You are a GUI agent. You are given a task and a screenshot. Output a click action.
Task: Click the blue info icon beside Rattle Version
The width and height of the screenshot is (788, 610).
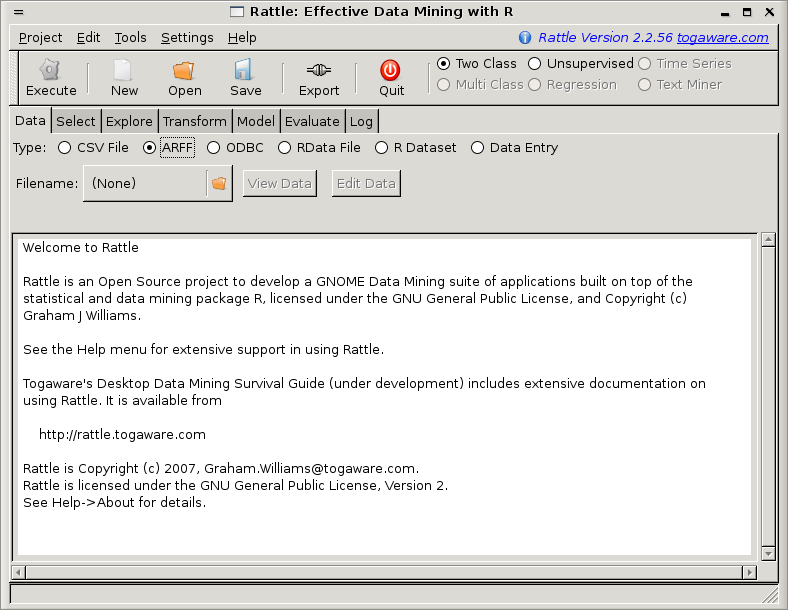pos(525,38)
